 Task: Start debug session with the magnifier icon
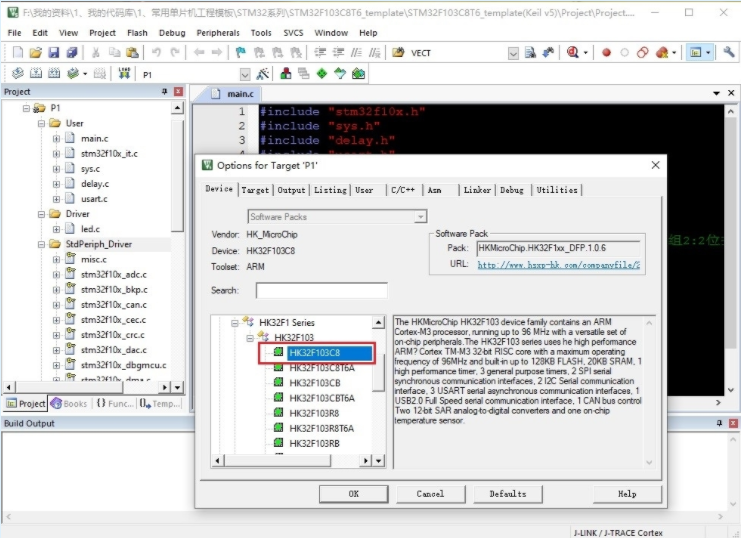point(574,52)
